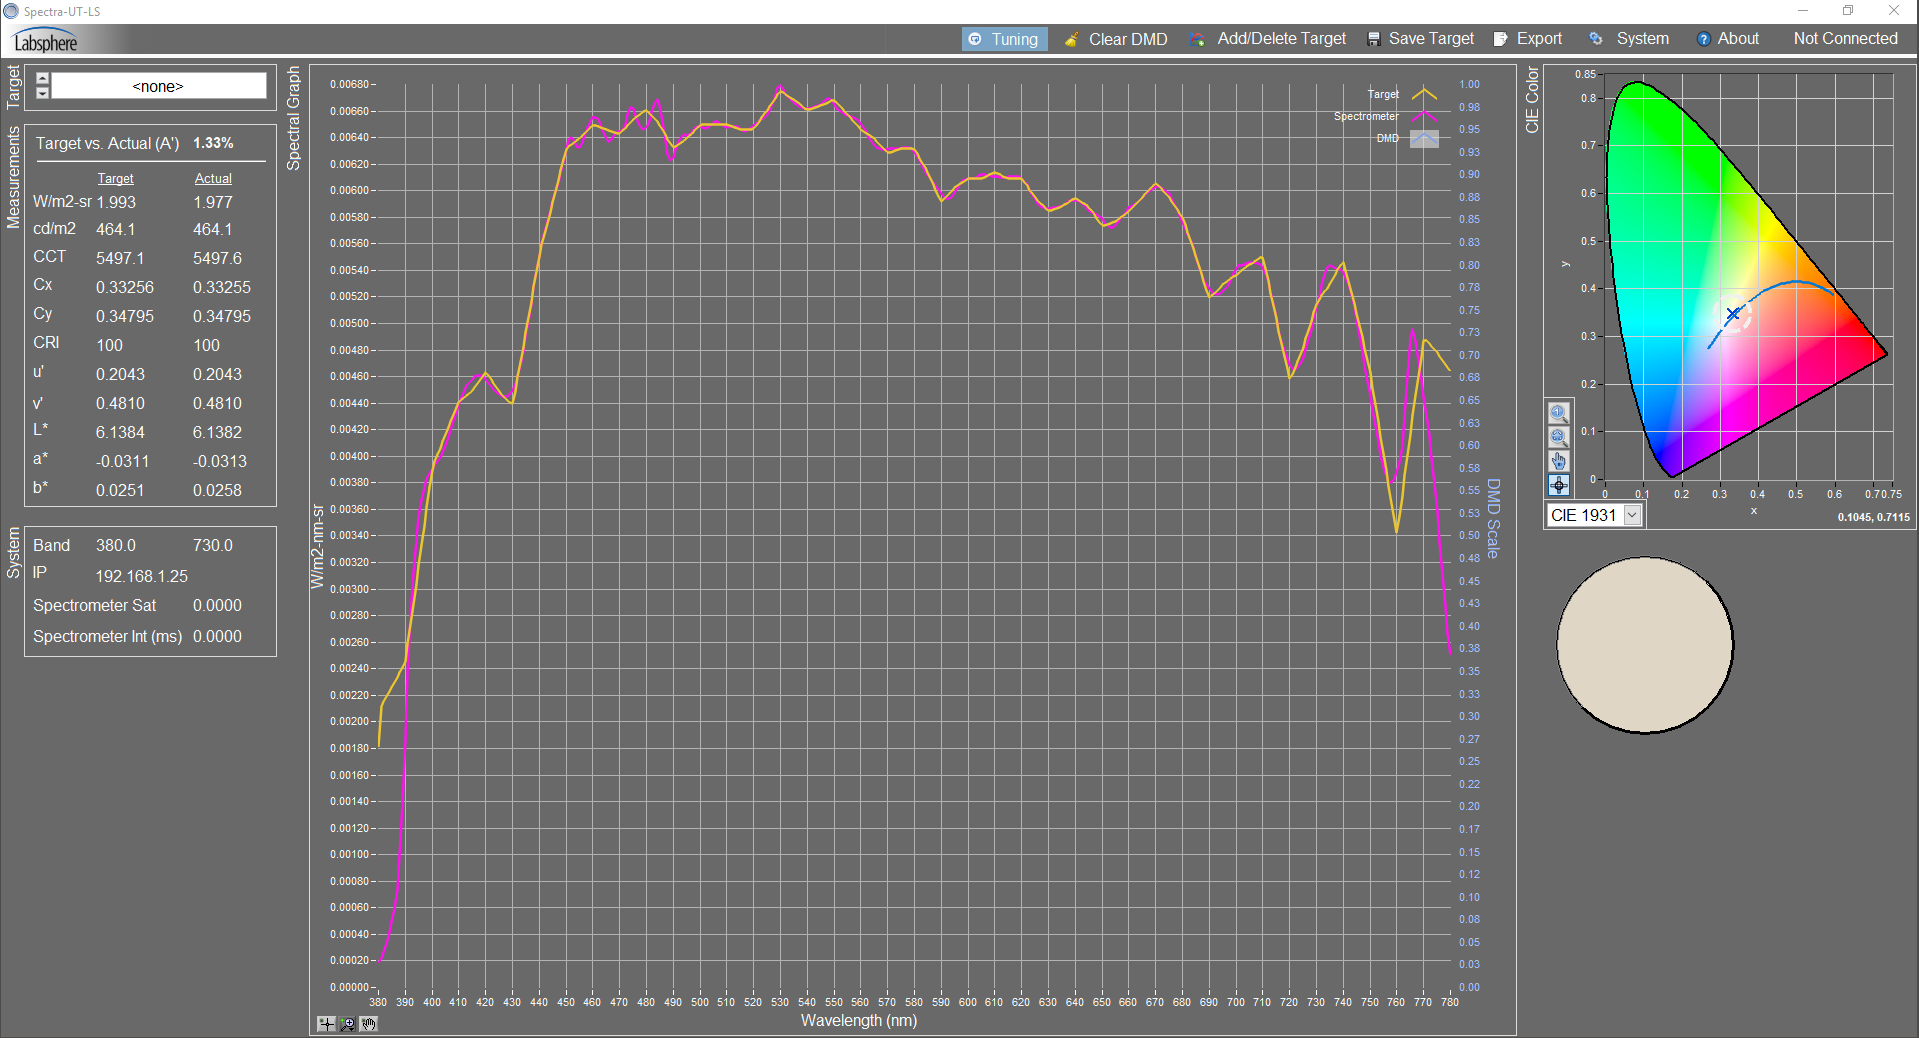
Task: Select the pan hand tool below spectral graph
Action: (x=368, y=1024)
